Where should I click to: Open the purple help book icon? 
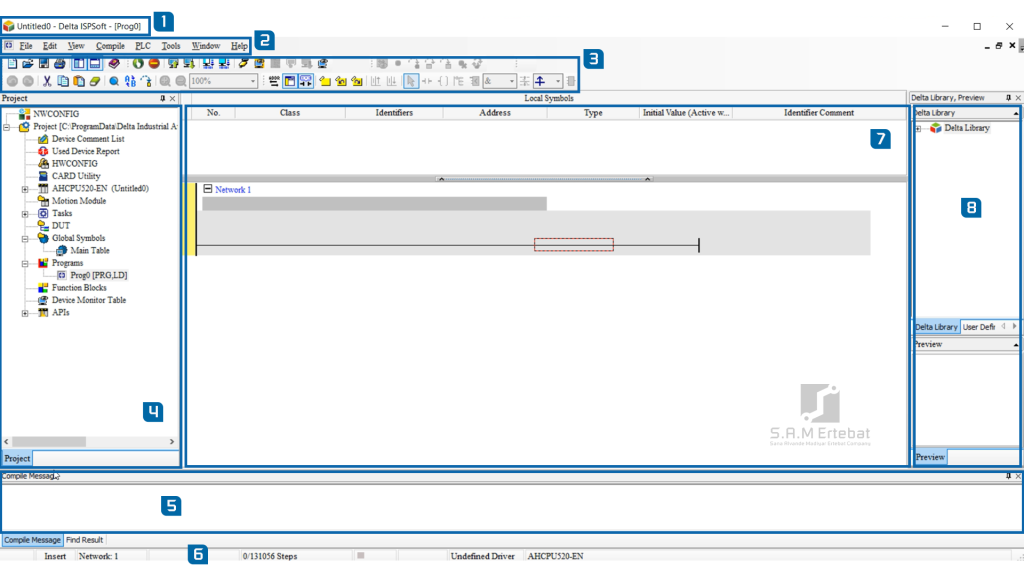click(x=114, y=63)
